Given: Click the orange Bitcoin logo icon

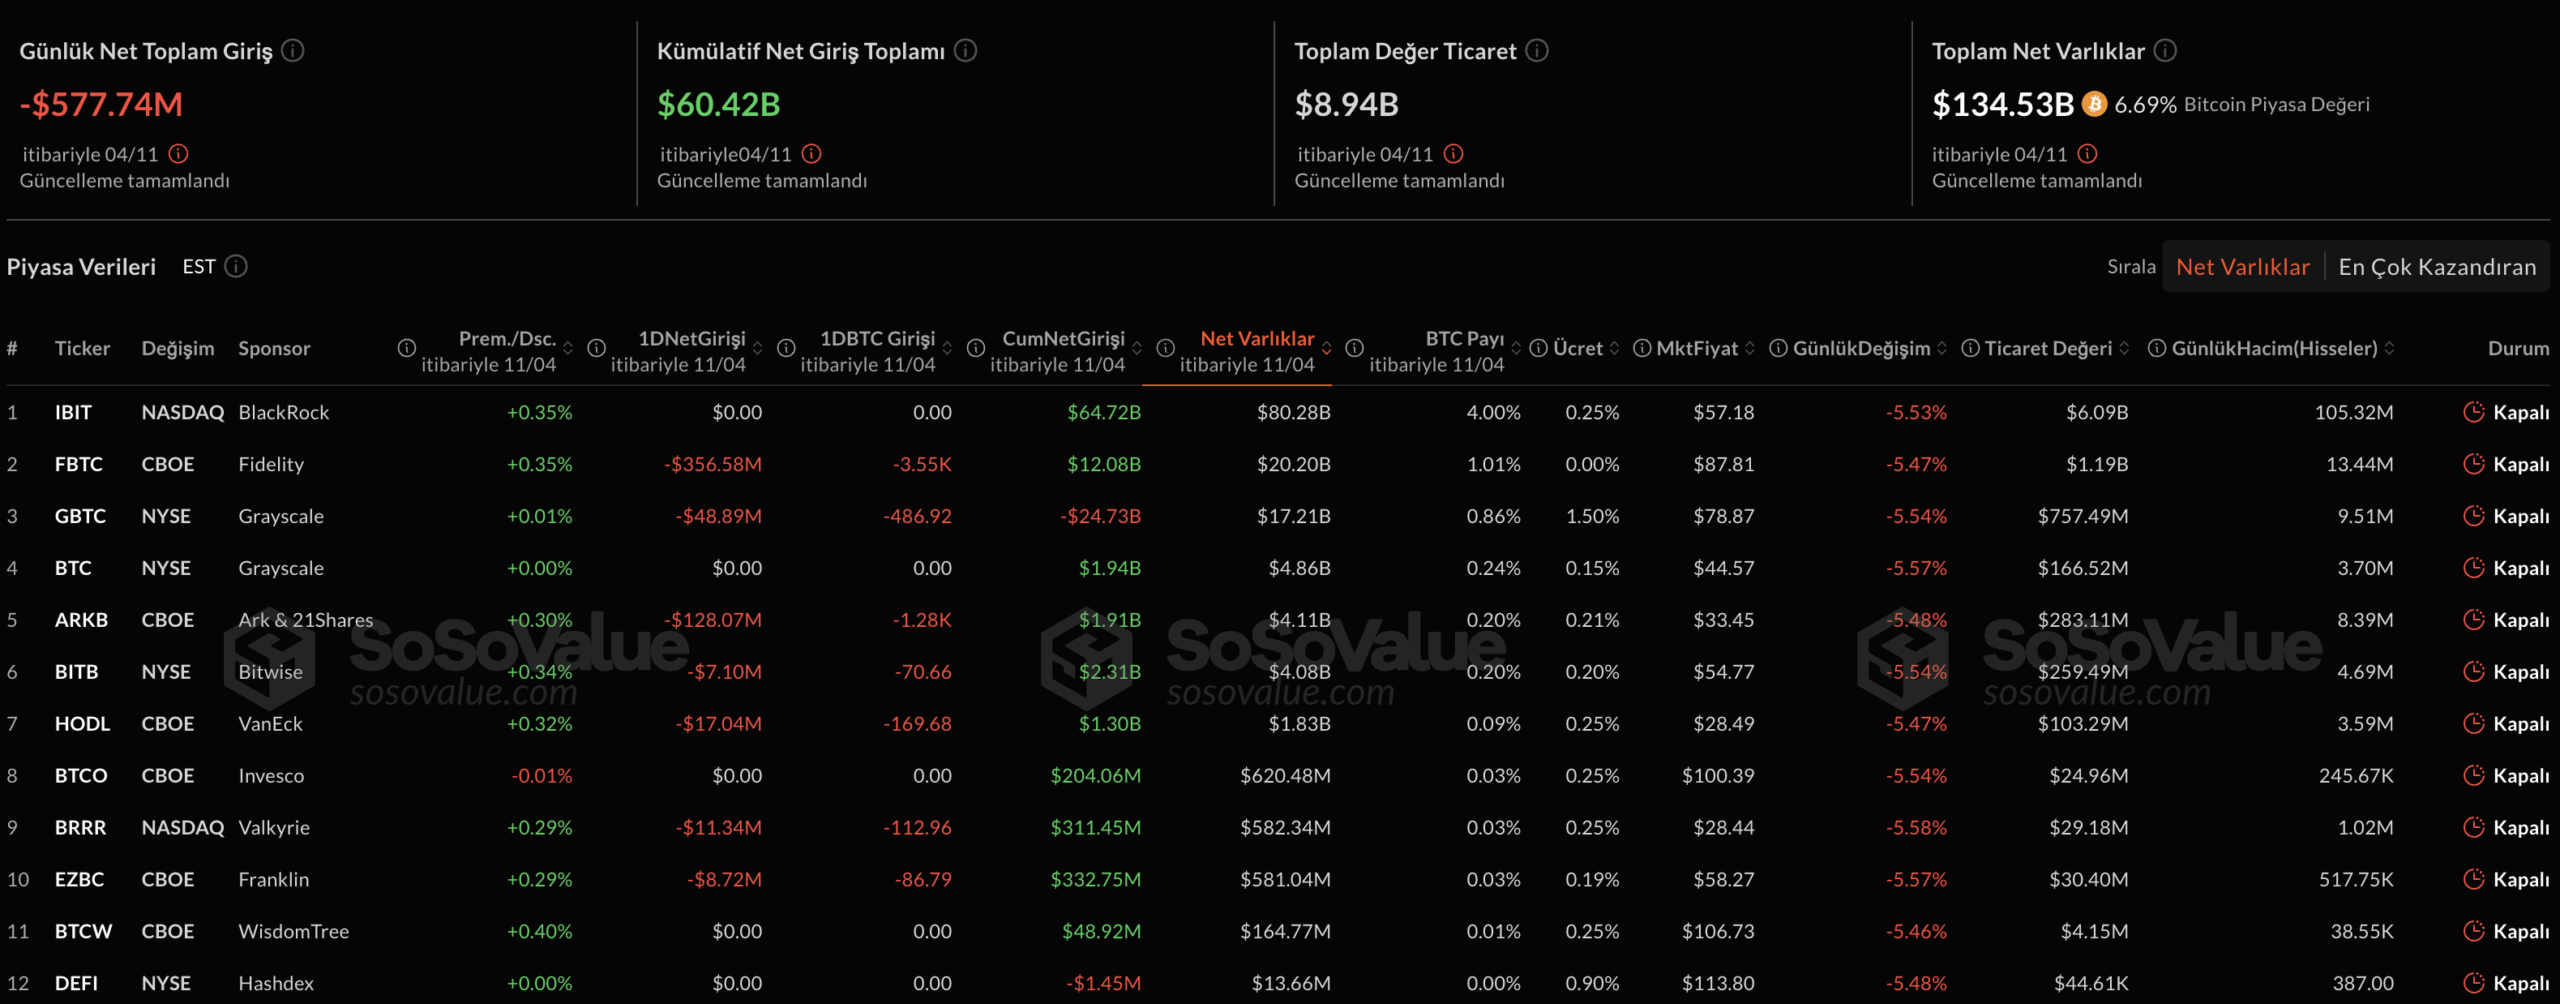Looking at the screenshot, I should coord(2094,104).
